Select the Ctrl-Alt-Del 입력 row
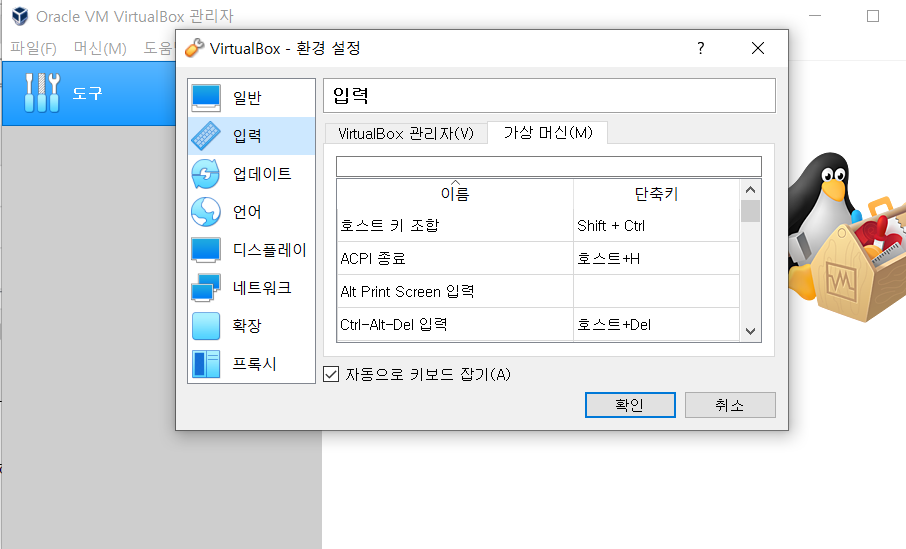Screen dimensions: 906x549 point(538,324)
